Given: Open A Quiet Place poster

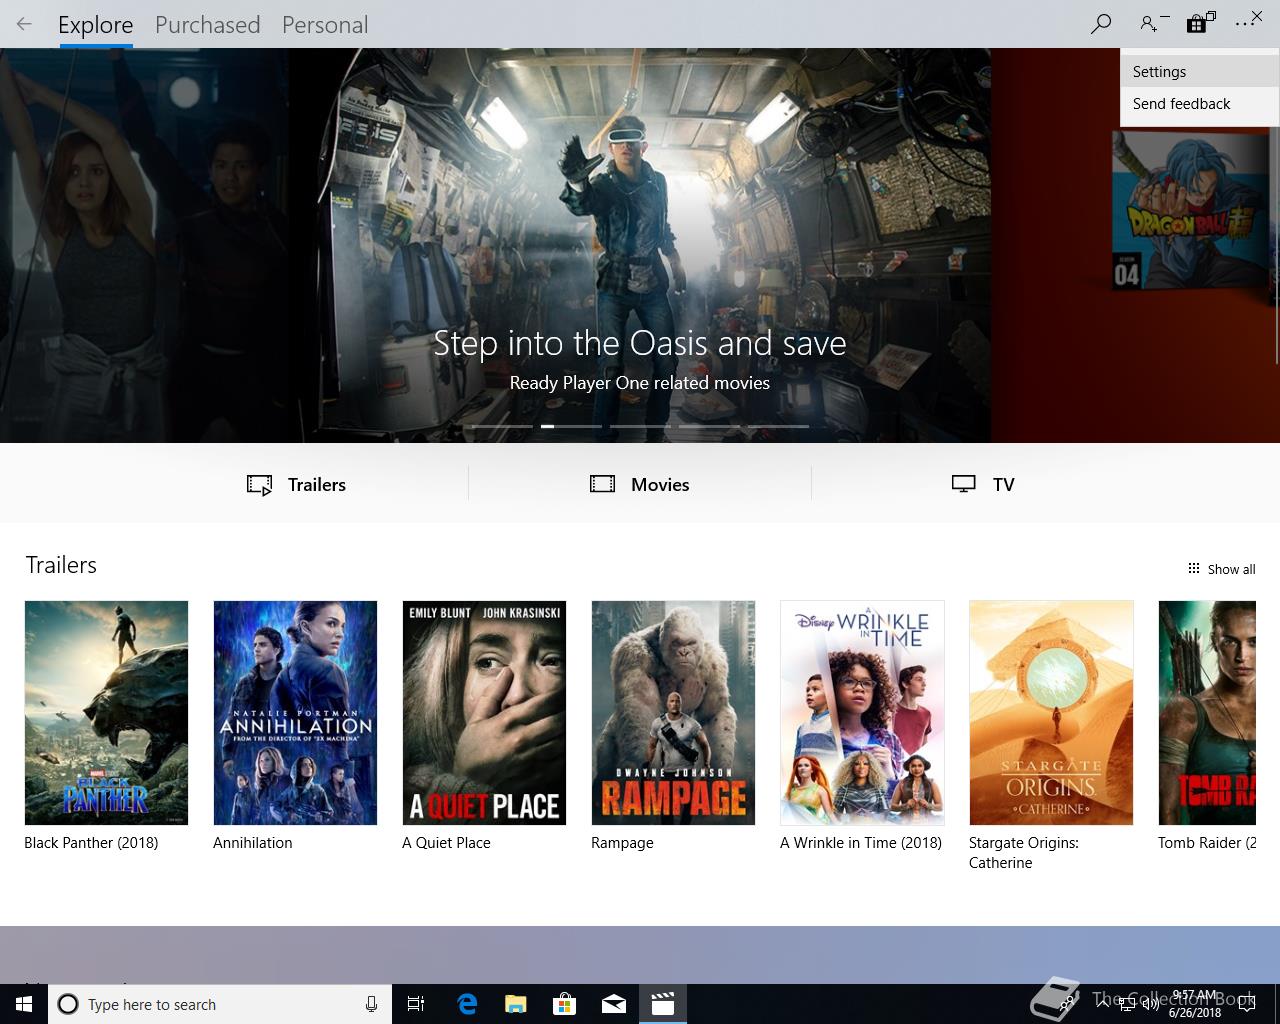Looking at the screenshot, I should point(484,713).
